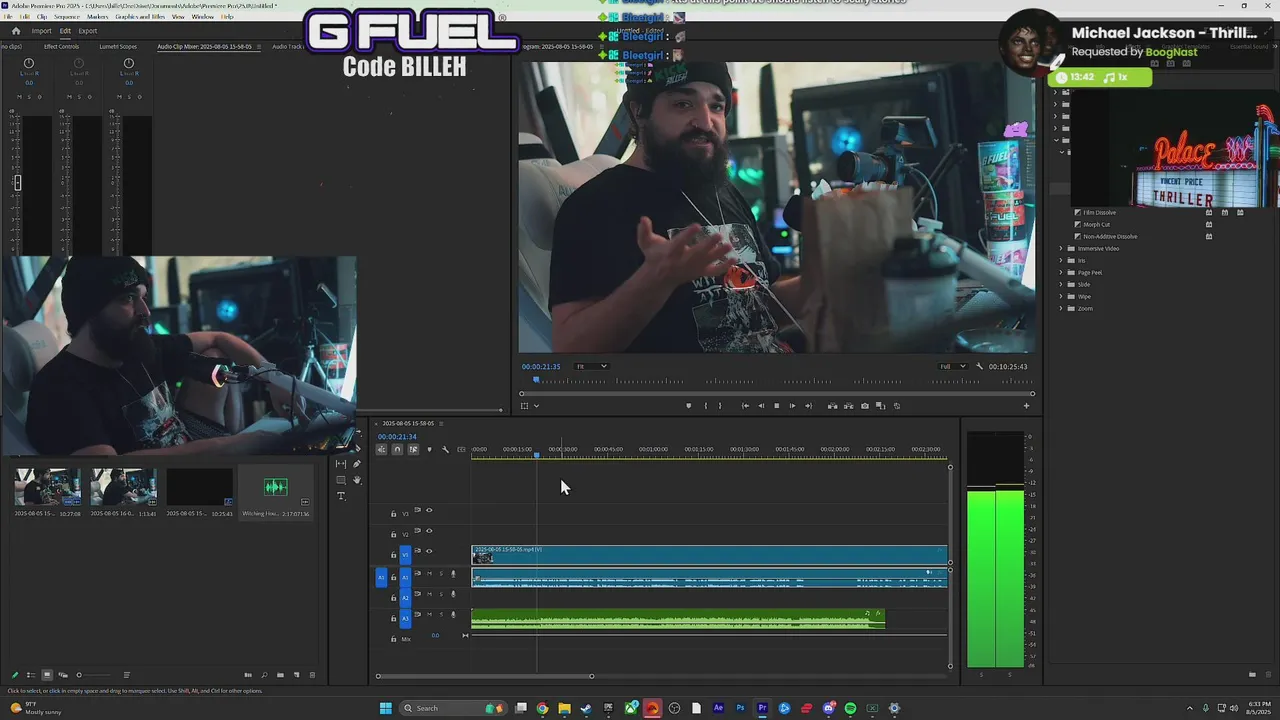The image size is (1280, 720).
Task: Step forward one frame
Action: [x=792, y=406]
